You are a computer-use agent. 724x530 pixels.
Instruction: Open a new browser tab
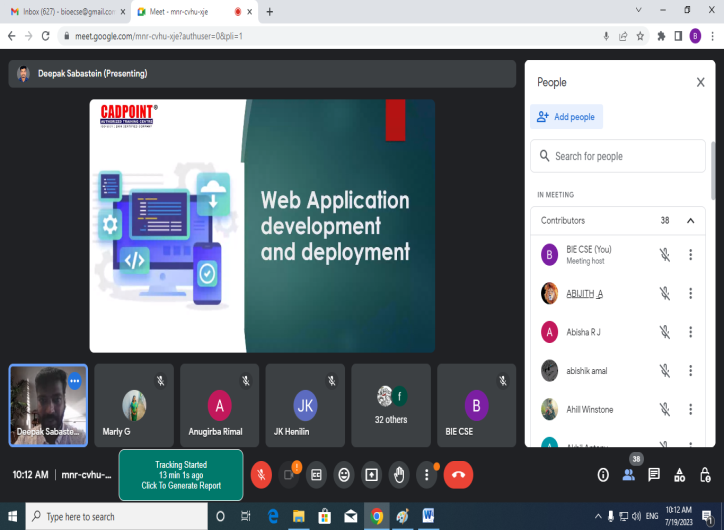point(270,12)
